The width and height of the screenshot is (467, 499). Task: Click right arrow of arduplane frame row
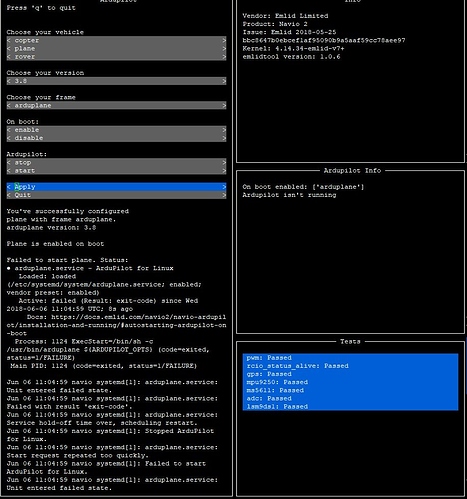[x=224, y=105]
